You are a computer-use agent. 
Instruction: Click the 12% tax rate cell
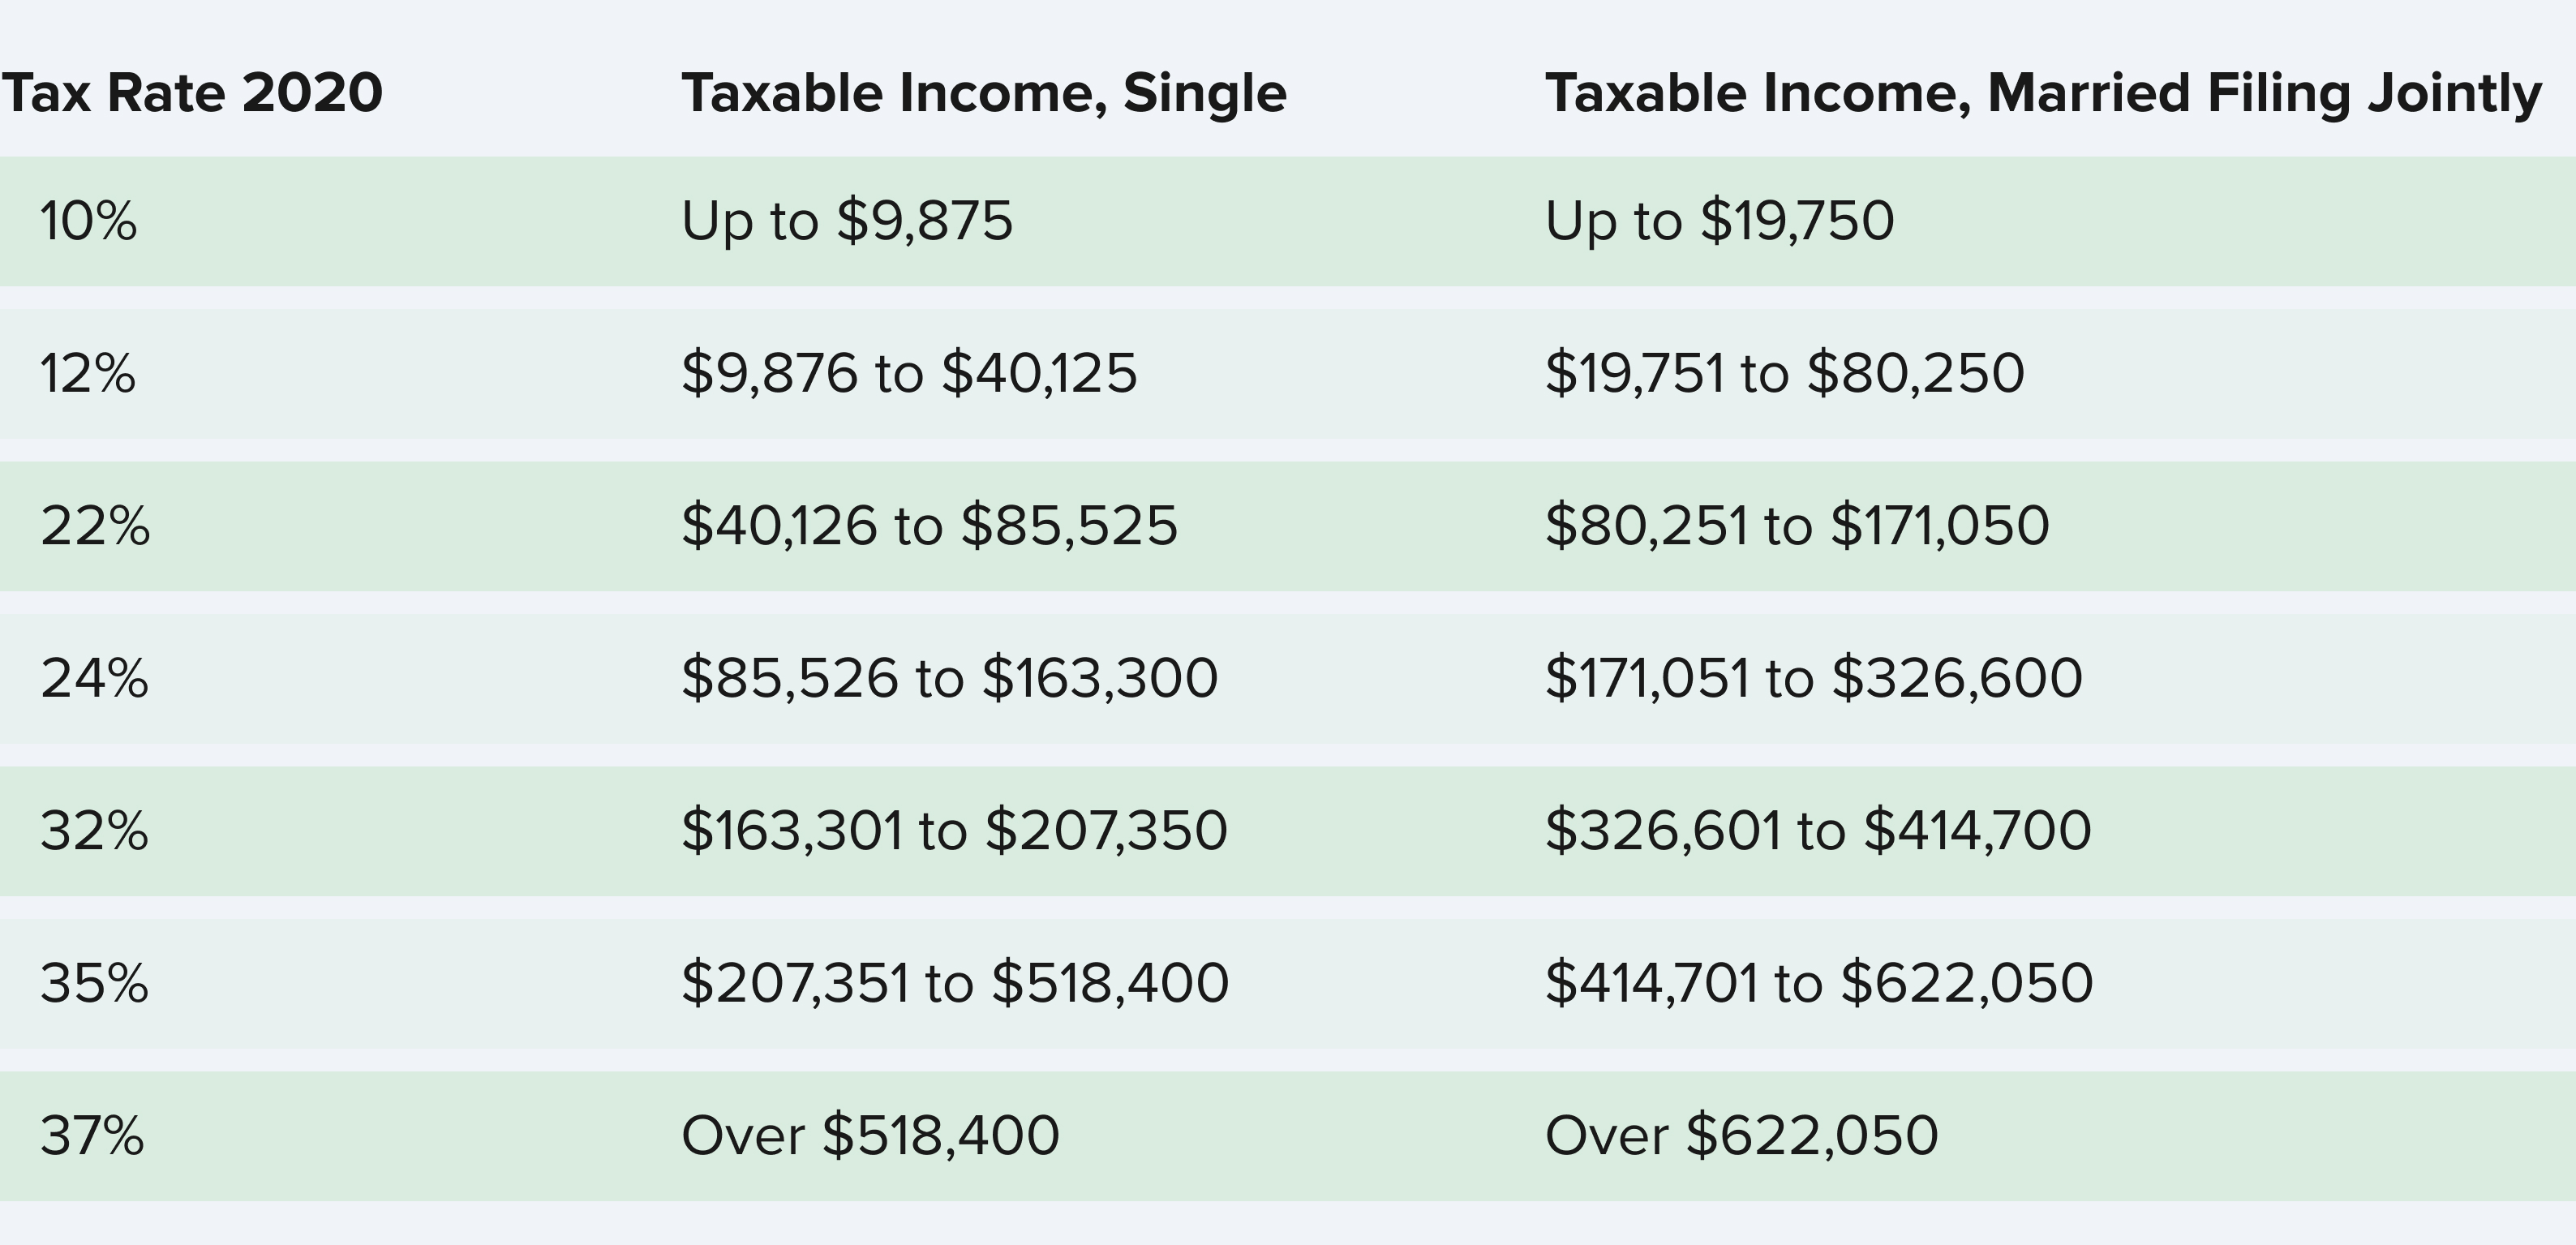pyautogui.click(x=88, y=374)
